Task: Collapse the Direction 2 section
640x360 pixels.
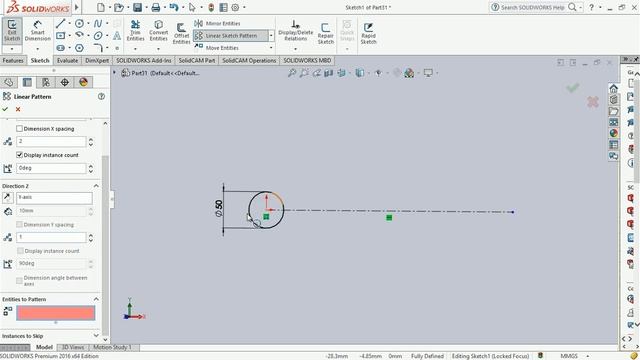Action: coord(96,186)
